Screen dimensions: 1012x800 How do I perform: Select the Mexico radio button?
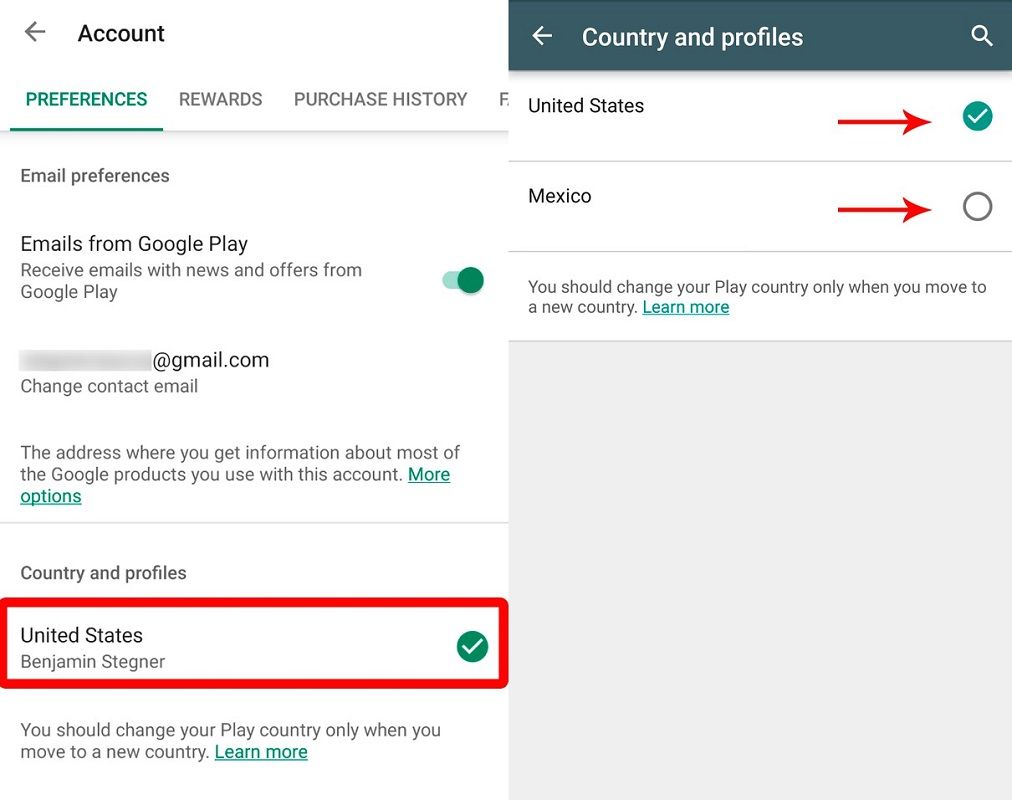click(x=977, y=207)
